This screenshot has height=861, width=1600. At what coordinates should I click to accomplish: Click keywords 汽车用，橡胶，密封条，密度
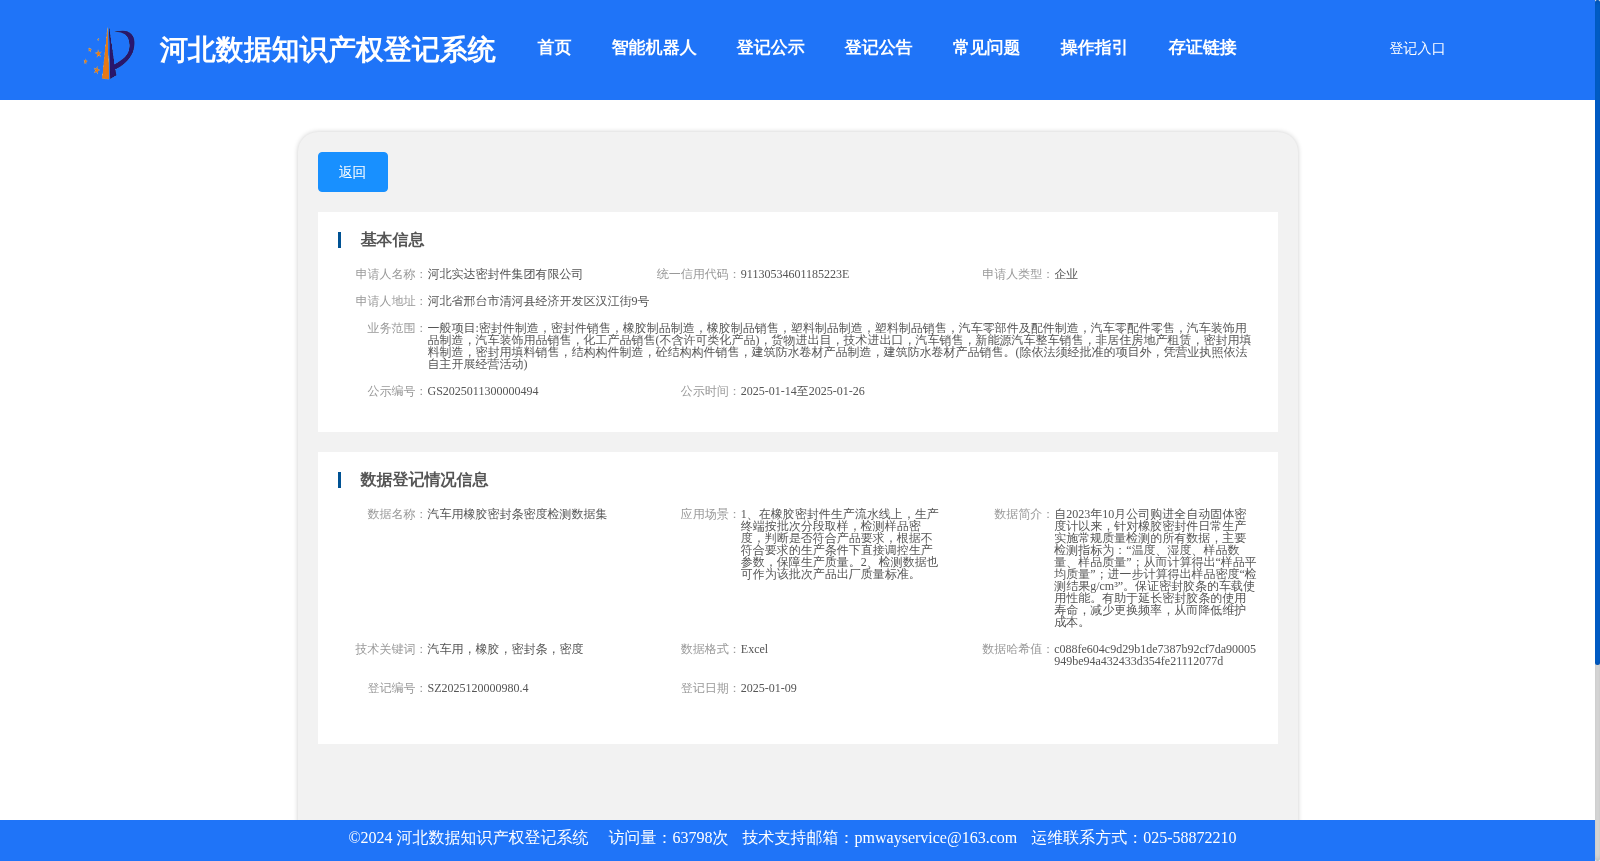point(505,649)
